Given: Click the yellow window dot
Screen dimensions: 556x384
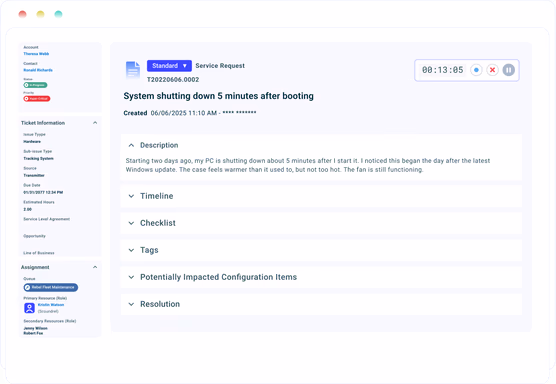Looking at the screenshot, I should 40,14.
